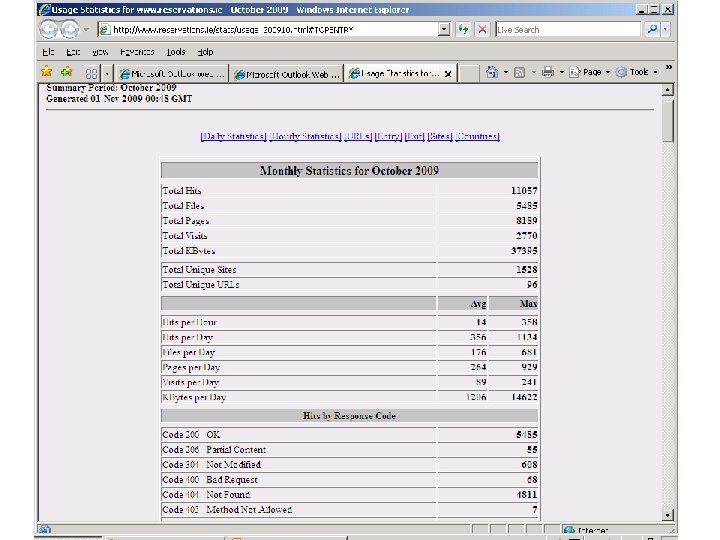Open the Feeds dropdown arrow
The width and height of the screenshot is (720, 540).
point(534,72)
